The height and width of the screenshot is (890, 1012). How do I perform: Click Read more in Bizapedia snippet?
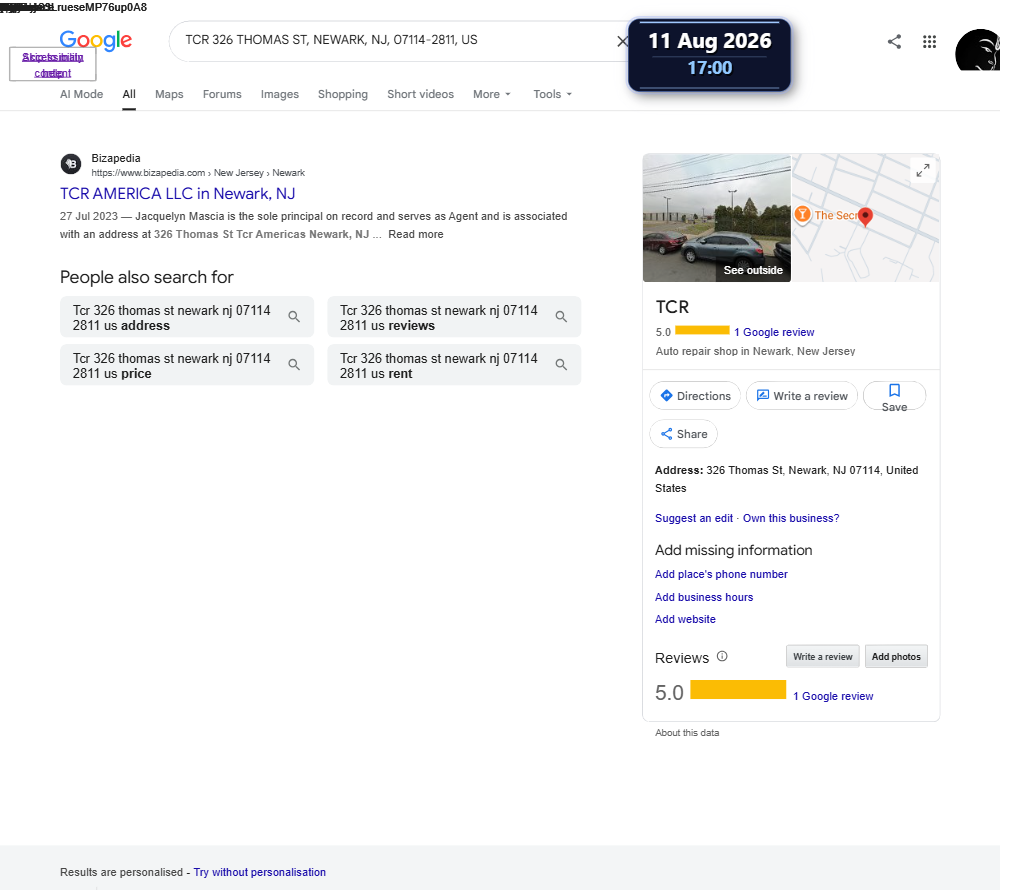coord(416,234)
